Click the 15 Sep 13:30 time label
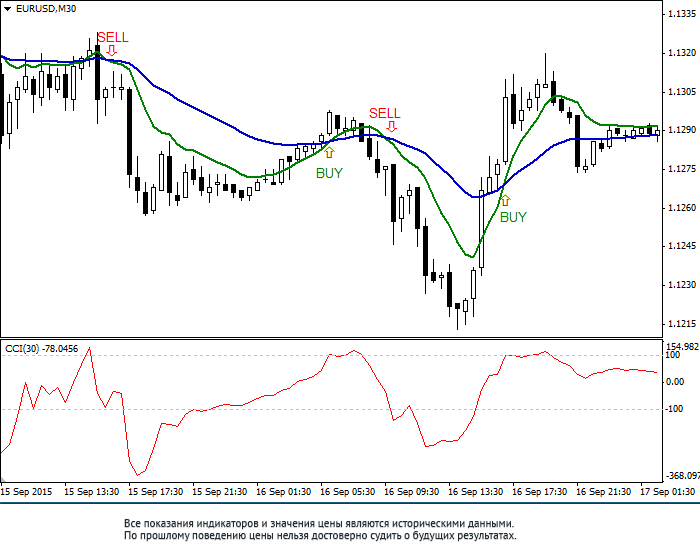 [92, 492]
